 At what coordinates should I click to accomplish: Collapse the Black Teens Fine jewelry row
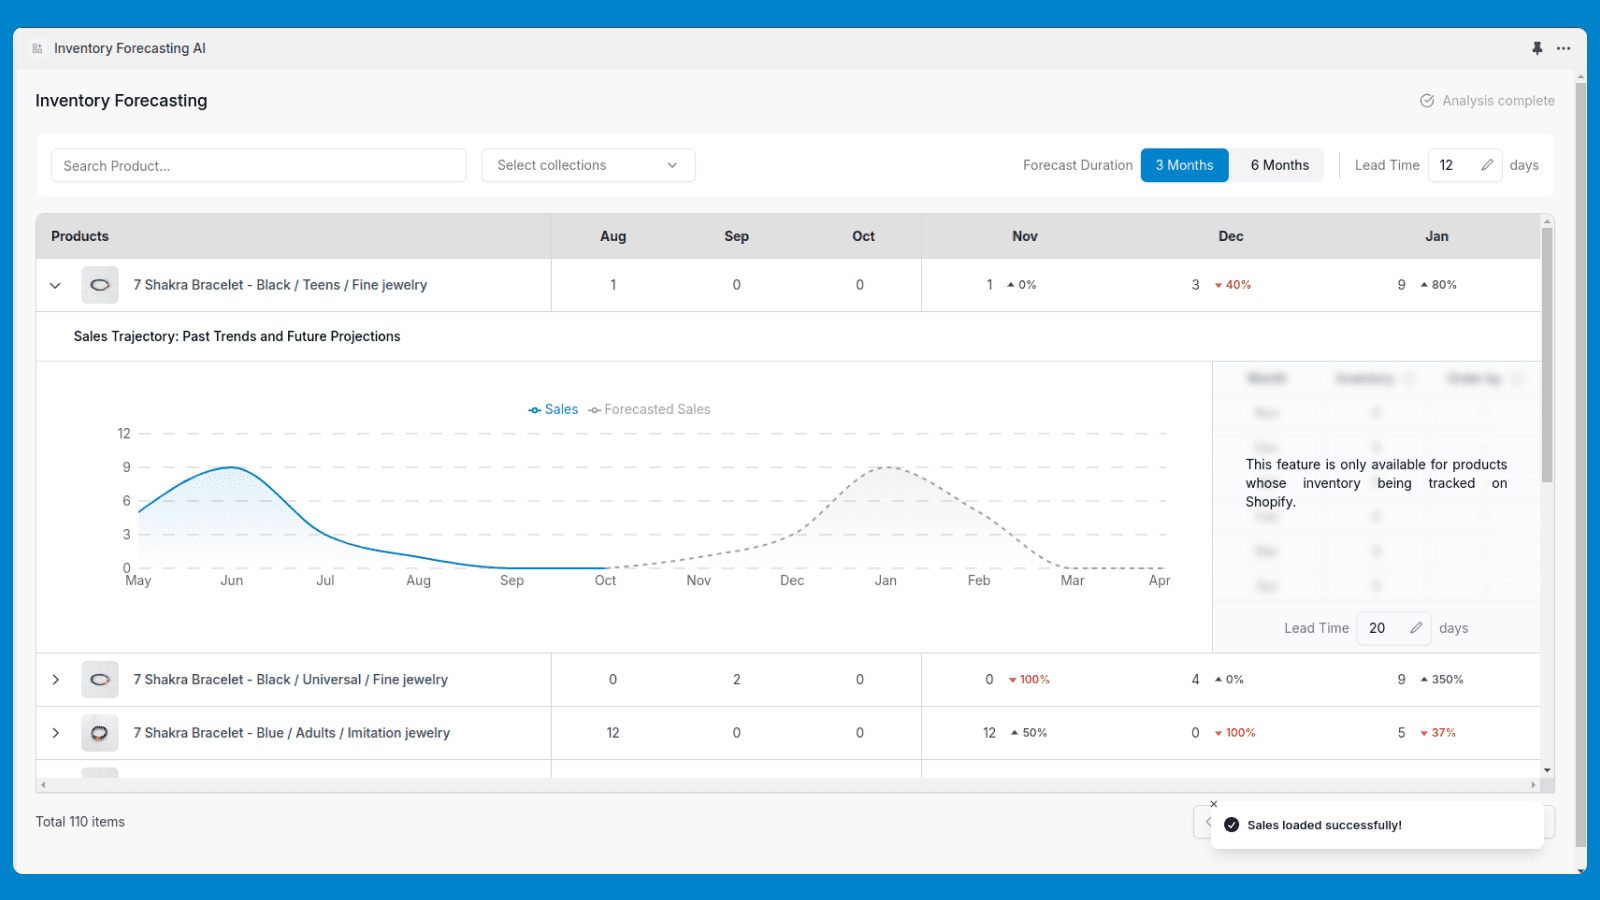[55, 285]
